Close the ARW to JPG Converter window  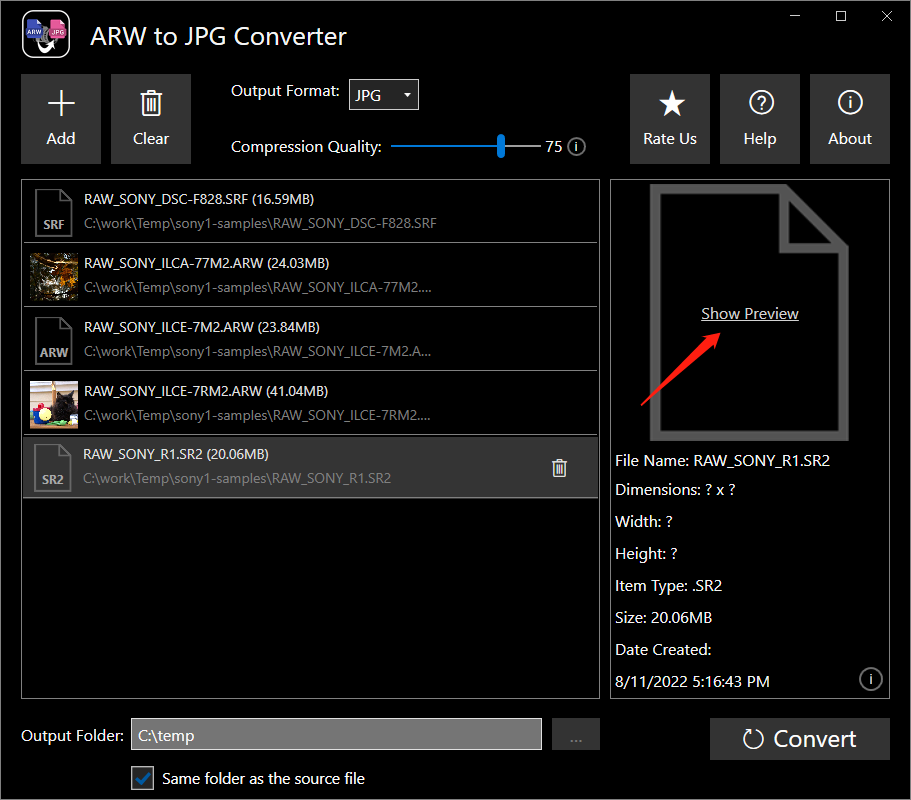pyautogui.click(x=887, y=16)
